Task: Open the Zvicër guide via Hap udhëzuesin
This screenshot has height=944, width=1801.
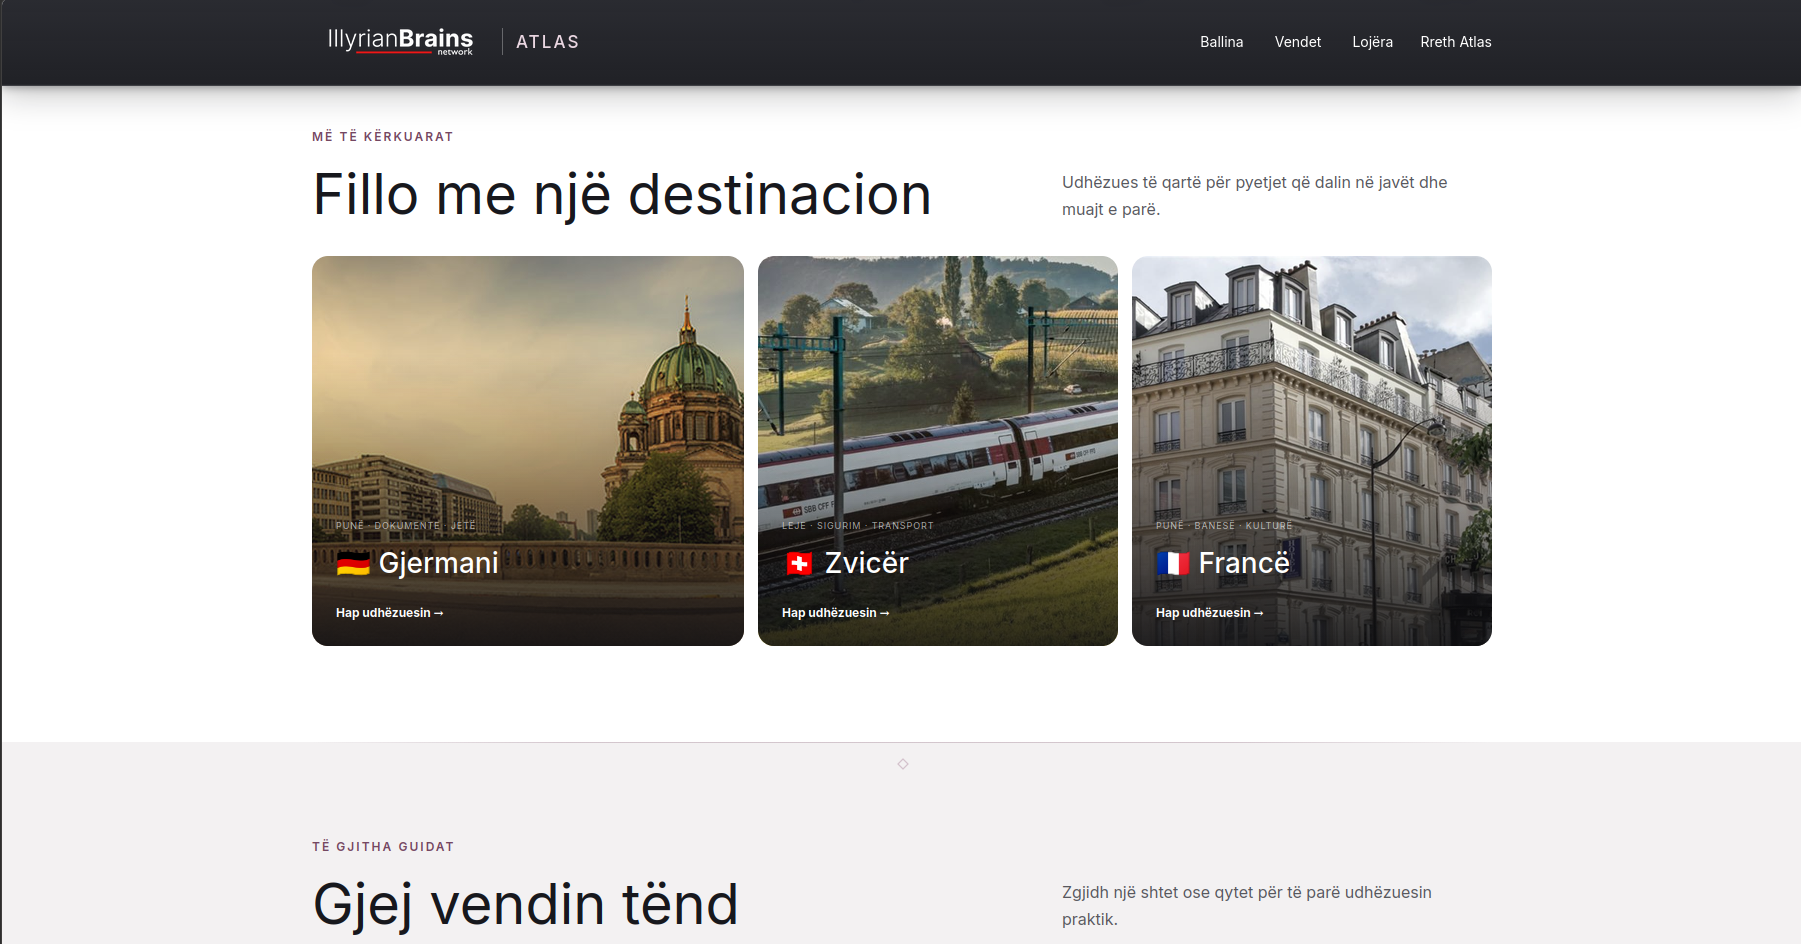Action: click(836, 613)
